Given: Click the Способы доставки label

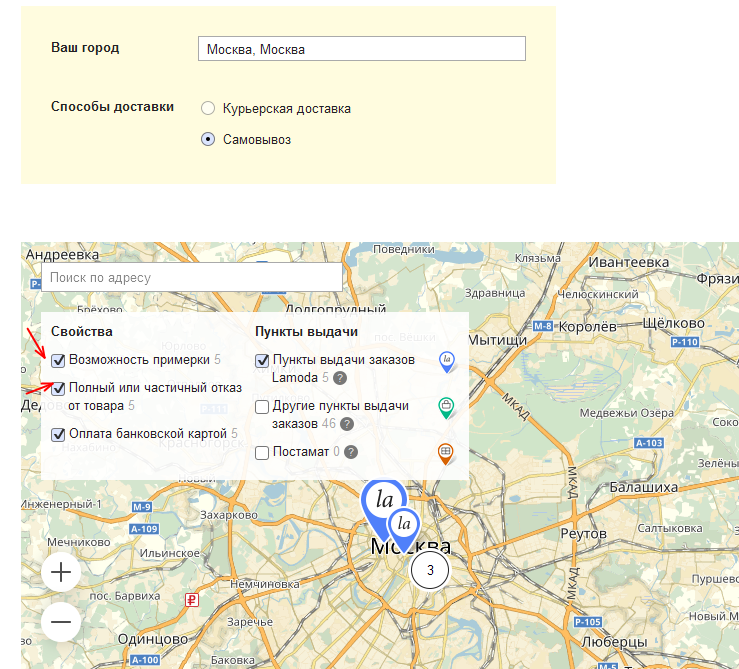Looking at the screenshot, I should pyautogui.click(x=112, y=107).
